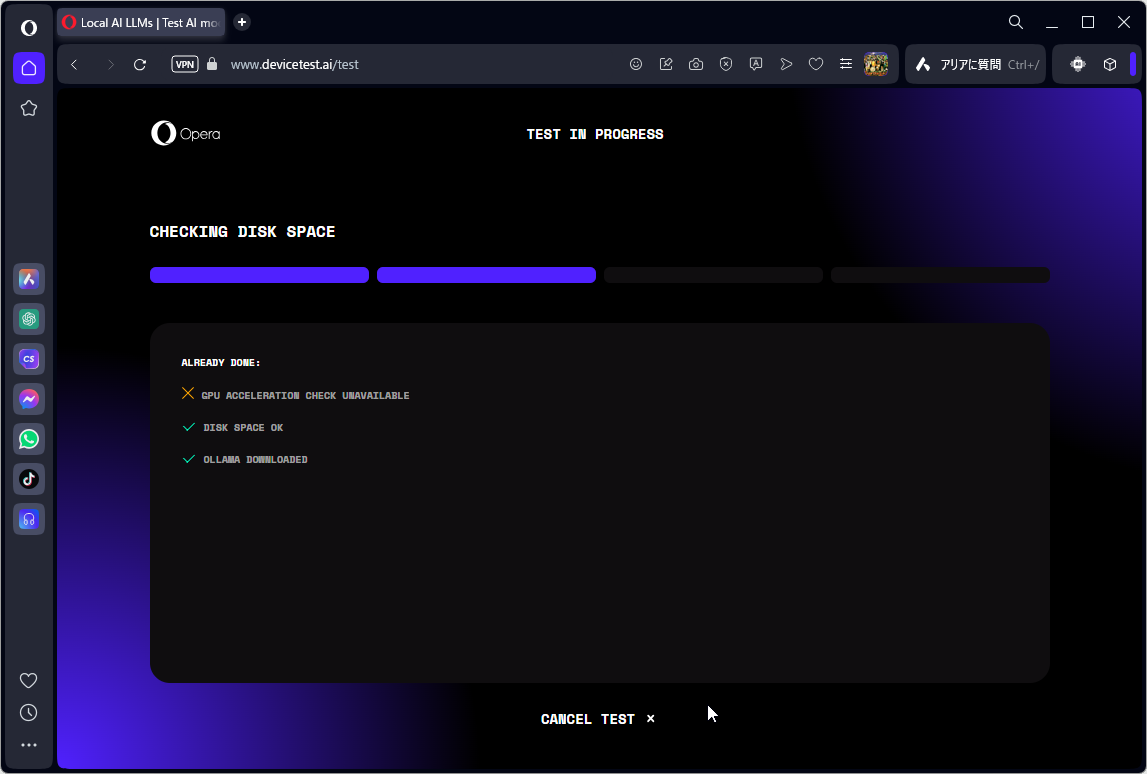Click the third empty progress segment

coord(713,275)
